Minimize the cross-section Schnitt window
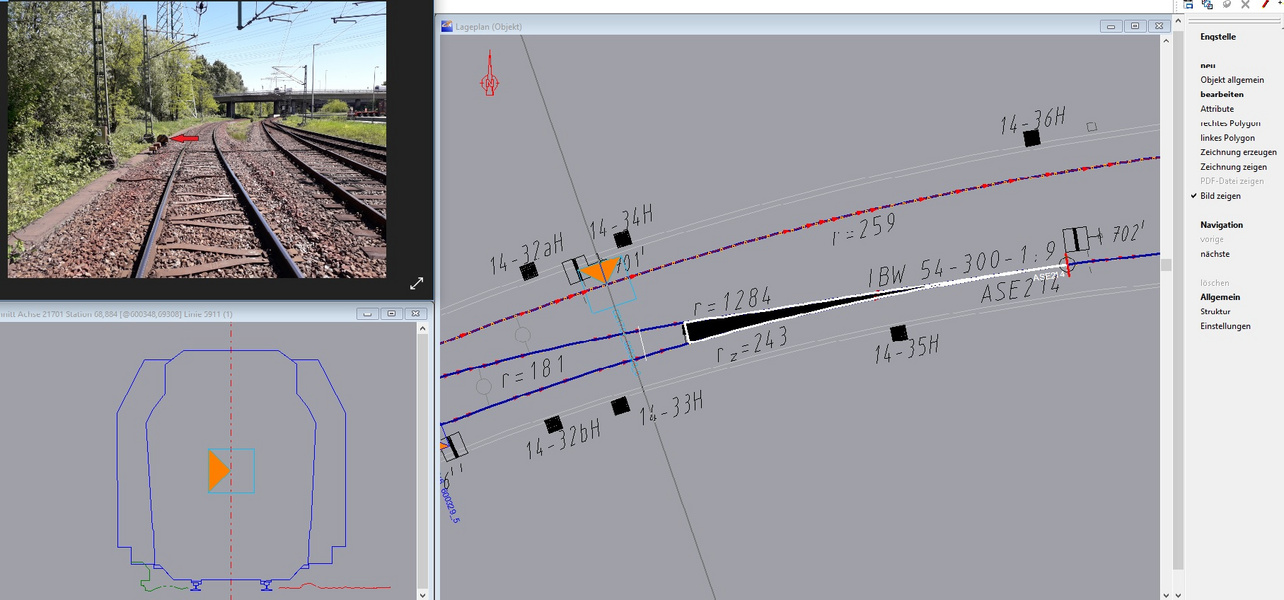Image resolution: width=1284 pixels, height=600 pixels. click(x=368, y=314)
